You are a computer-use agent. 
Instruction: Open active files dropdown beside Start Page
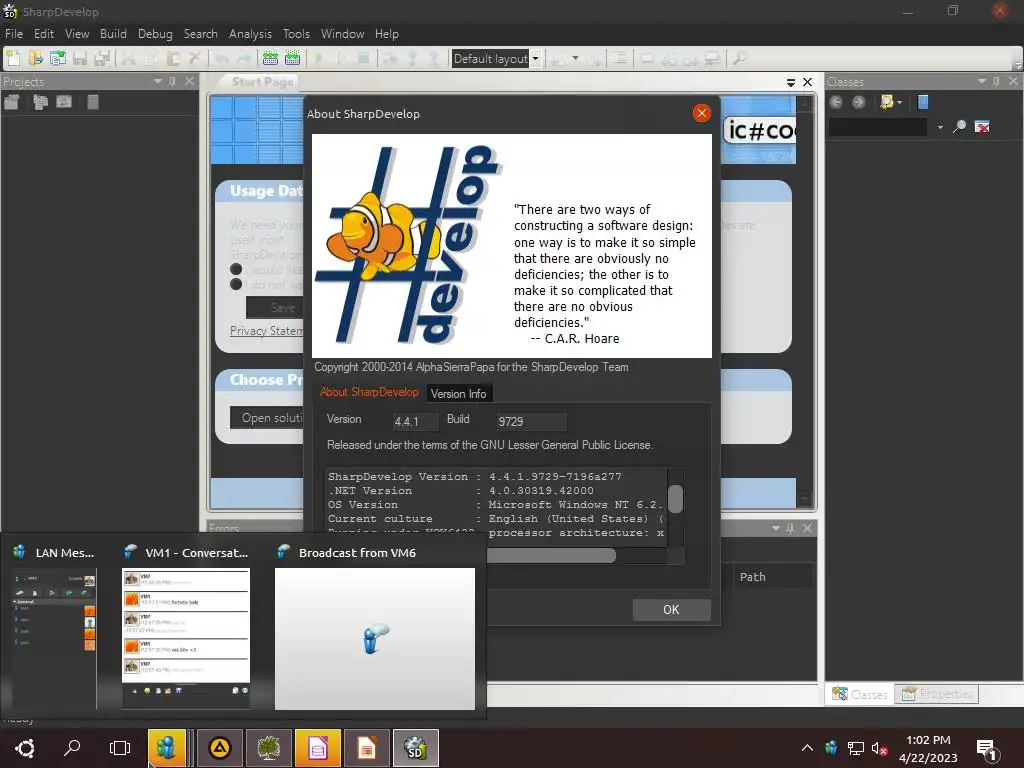791,82
